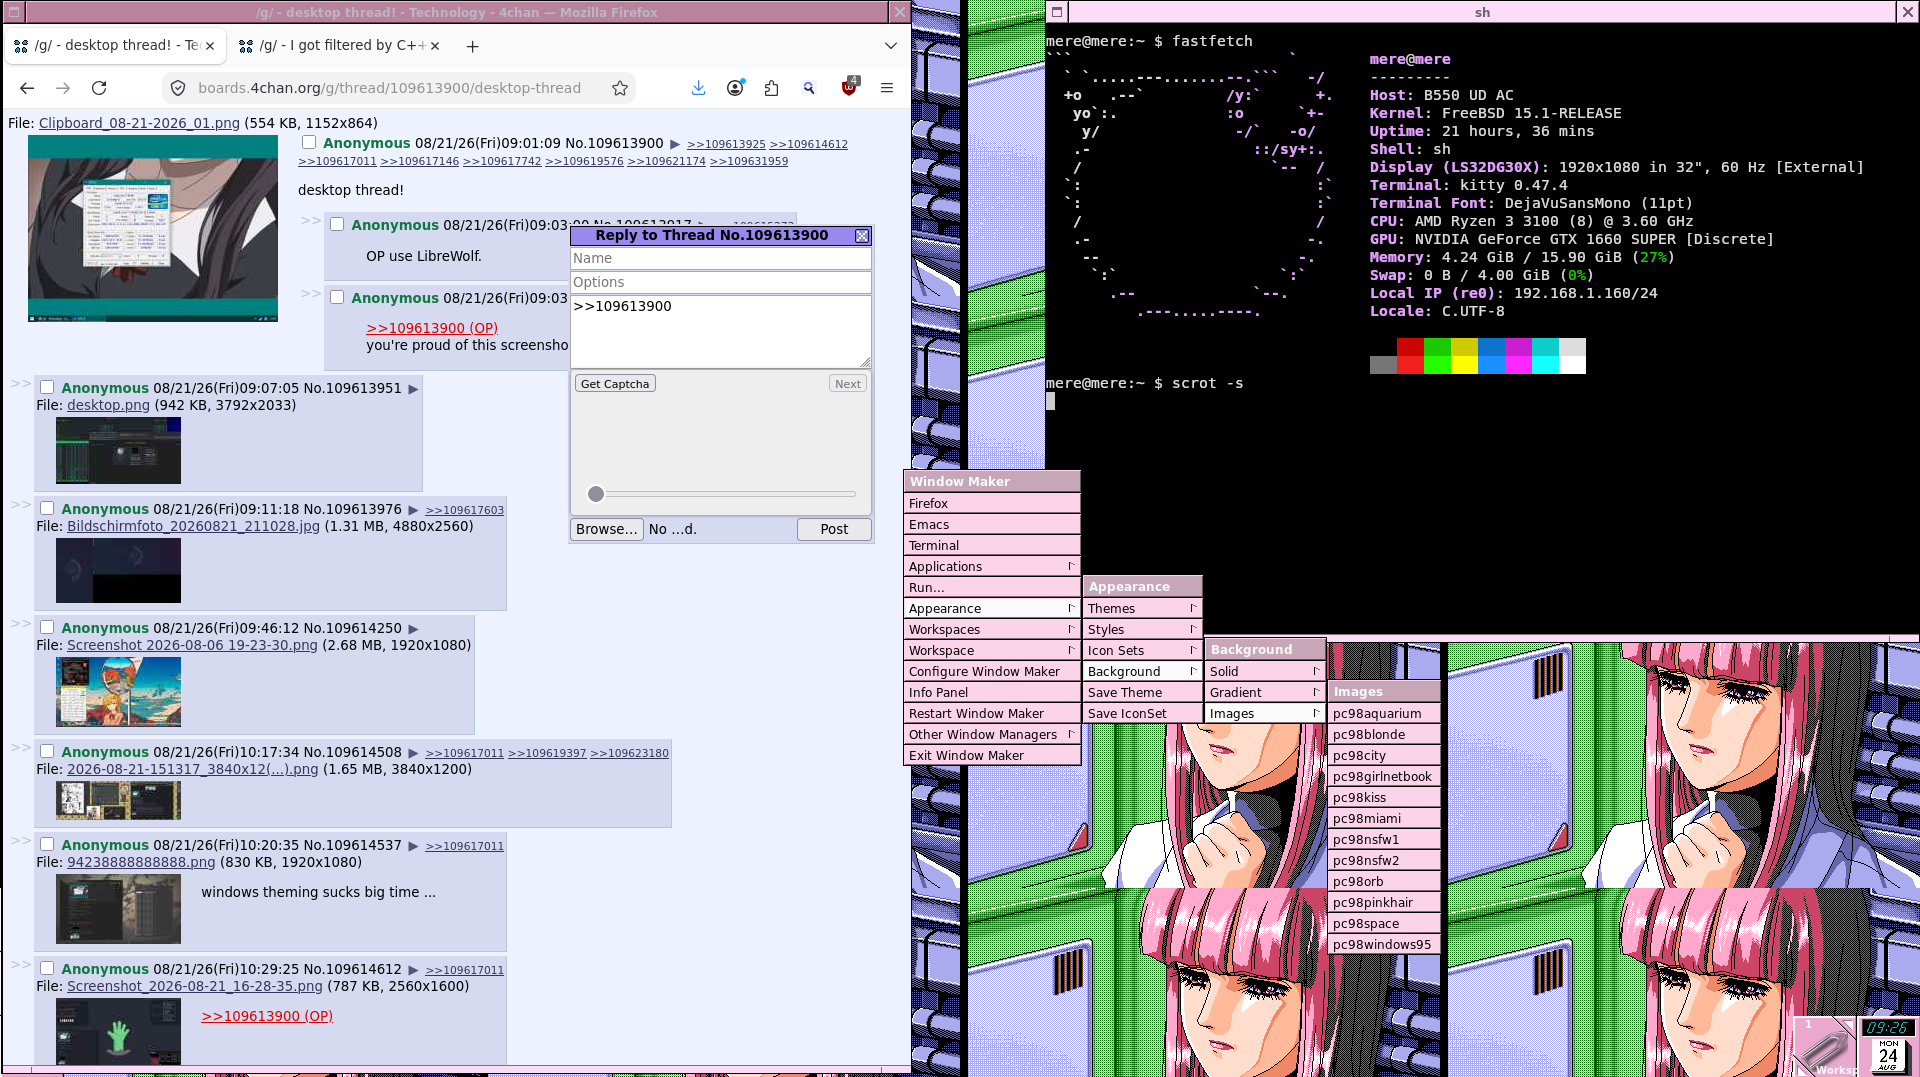
Task: Open the desktop.png file link
Action: (x=108, y=406)
